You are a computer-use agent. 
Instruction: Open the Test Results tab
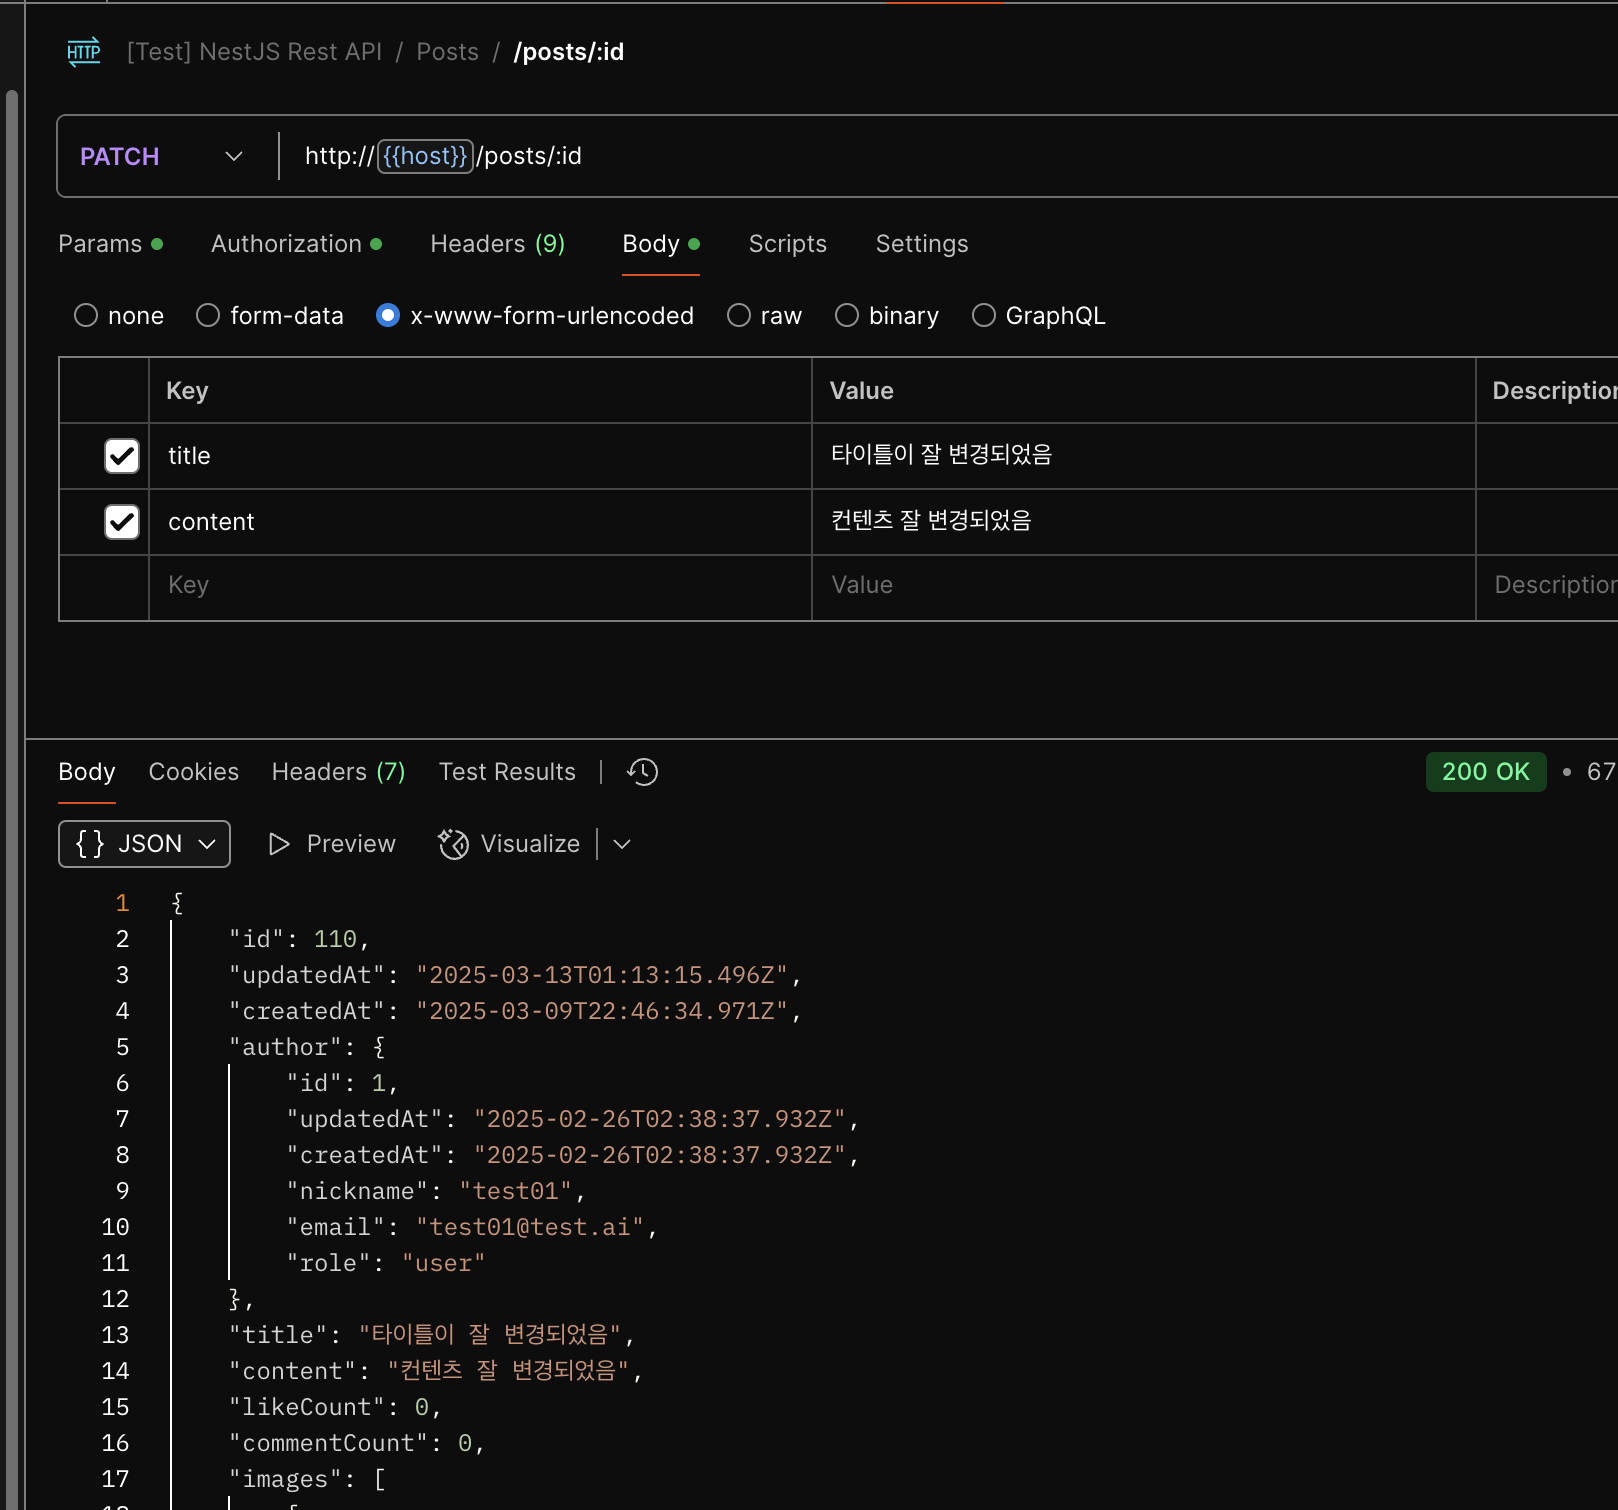[x=507, y=772]
